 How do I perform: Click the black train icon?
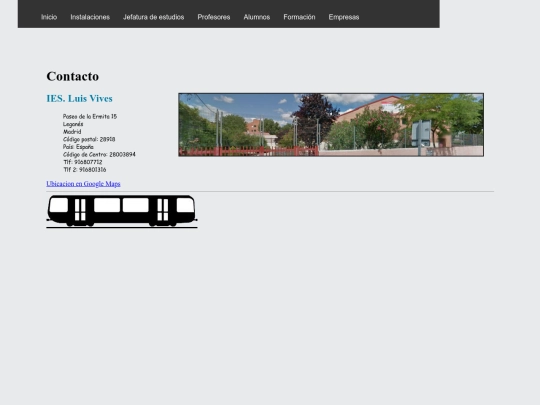point(122,211)
